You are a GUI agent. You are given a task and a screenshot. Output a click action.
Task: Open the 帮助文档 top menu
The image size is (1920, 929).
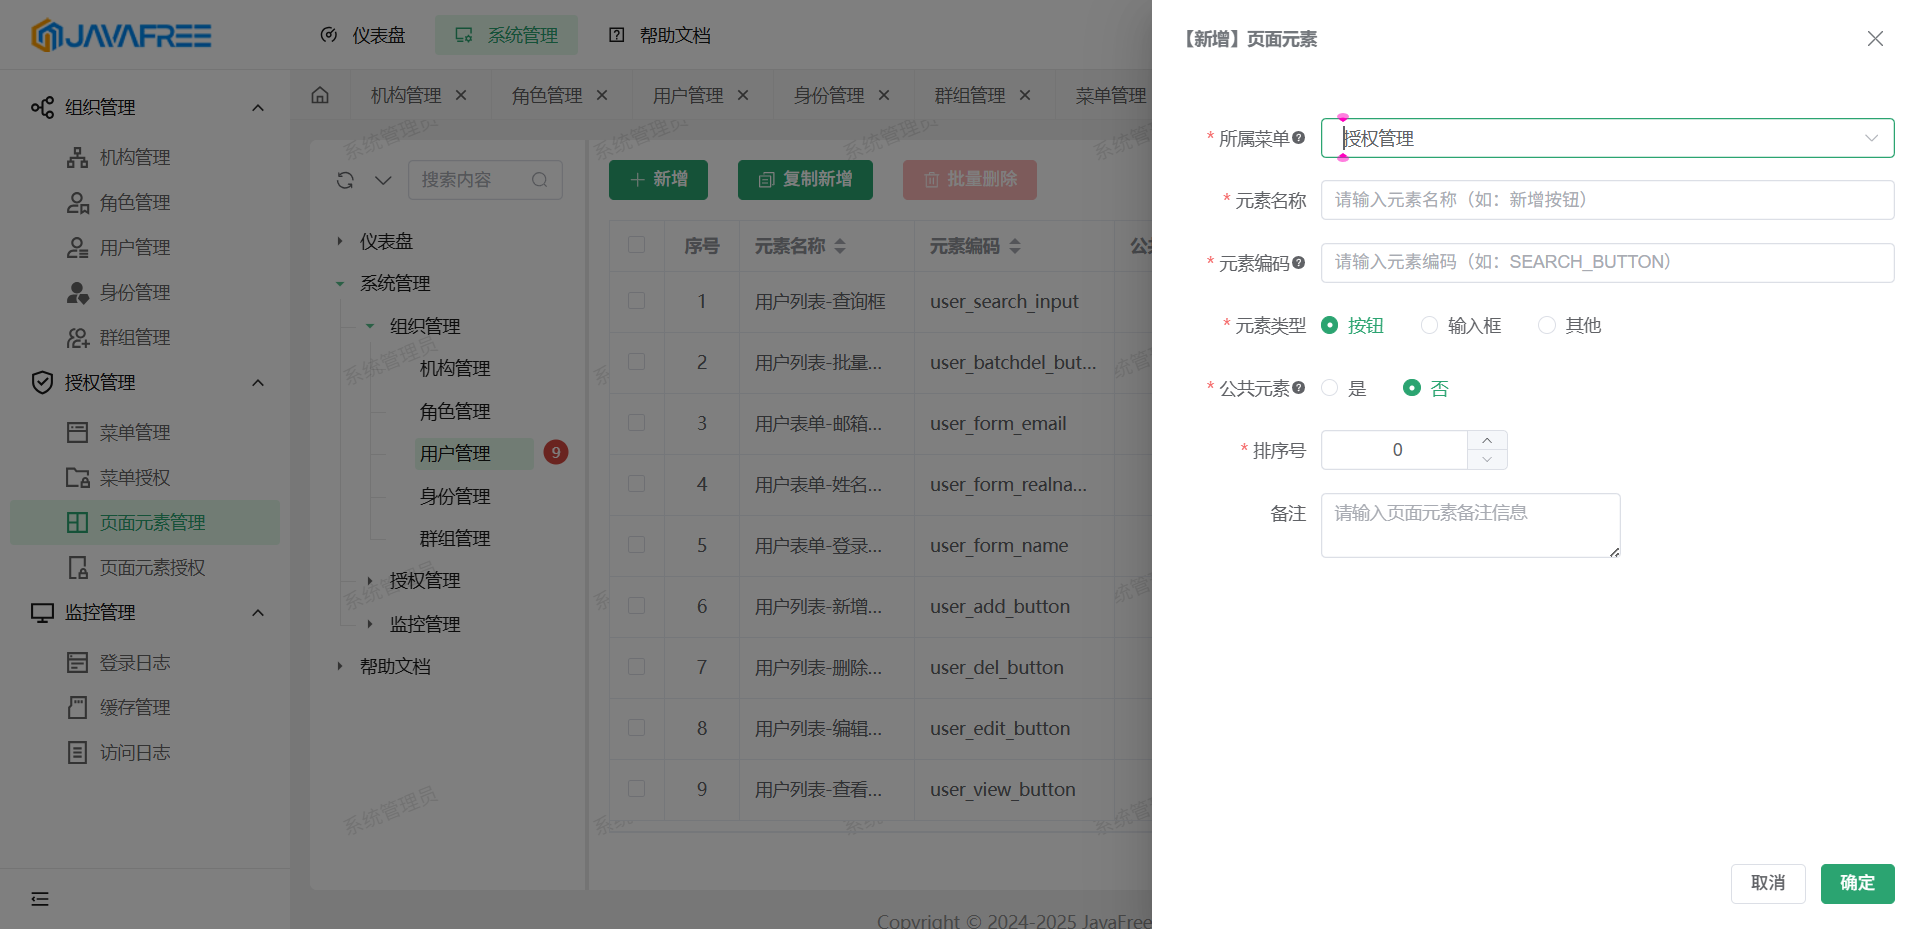(660, 35)
